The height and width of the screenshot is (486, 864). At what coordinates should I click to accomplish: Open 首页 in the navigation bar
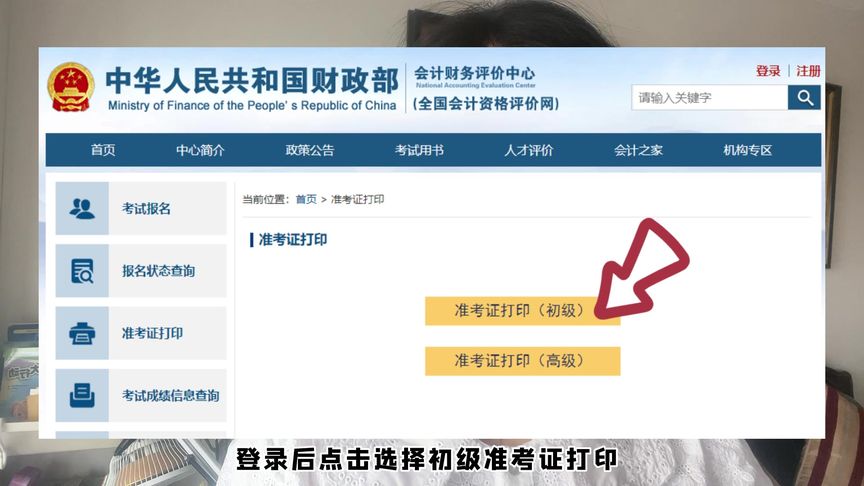click(103, 150)
